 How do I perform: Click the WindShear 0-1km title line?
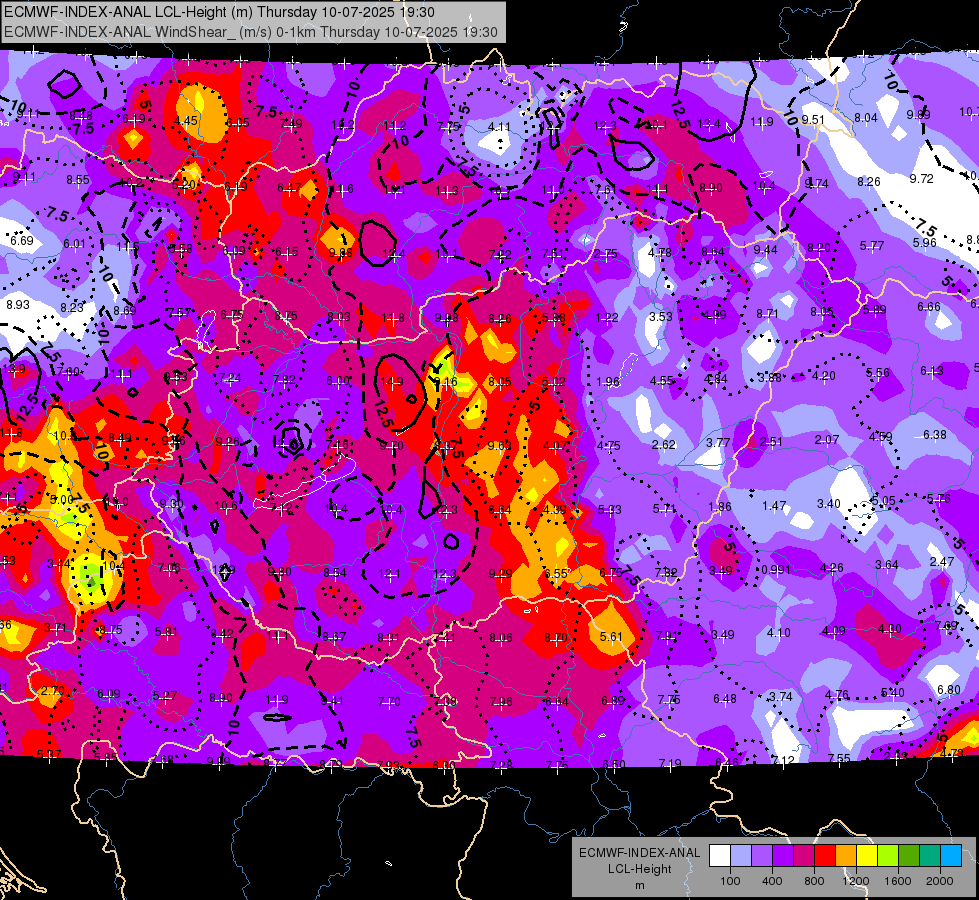pos(251,32)
